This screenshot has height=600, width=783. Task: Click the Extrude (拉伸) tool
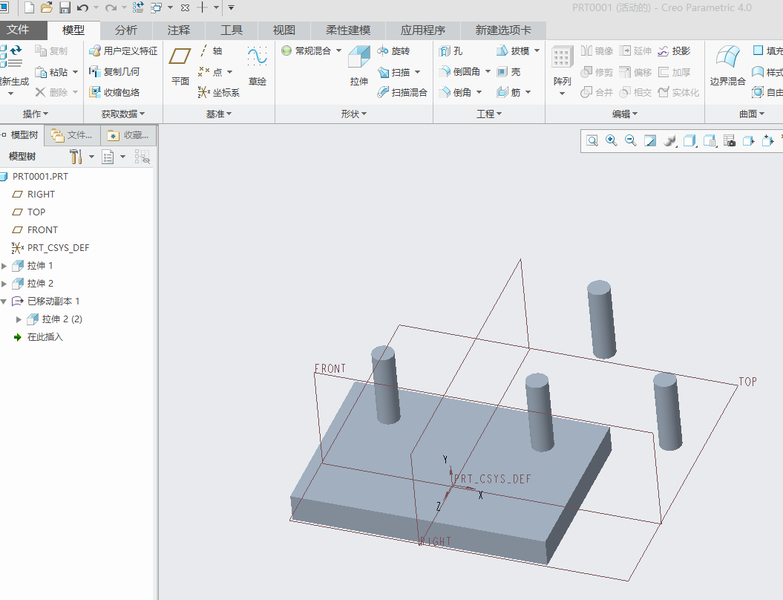pyautogui.click(x=359, y=66)
